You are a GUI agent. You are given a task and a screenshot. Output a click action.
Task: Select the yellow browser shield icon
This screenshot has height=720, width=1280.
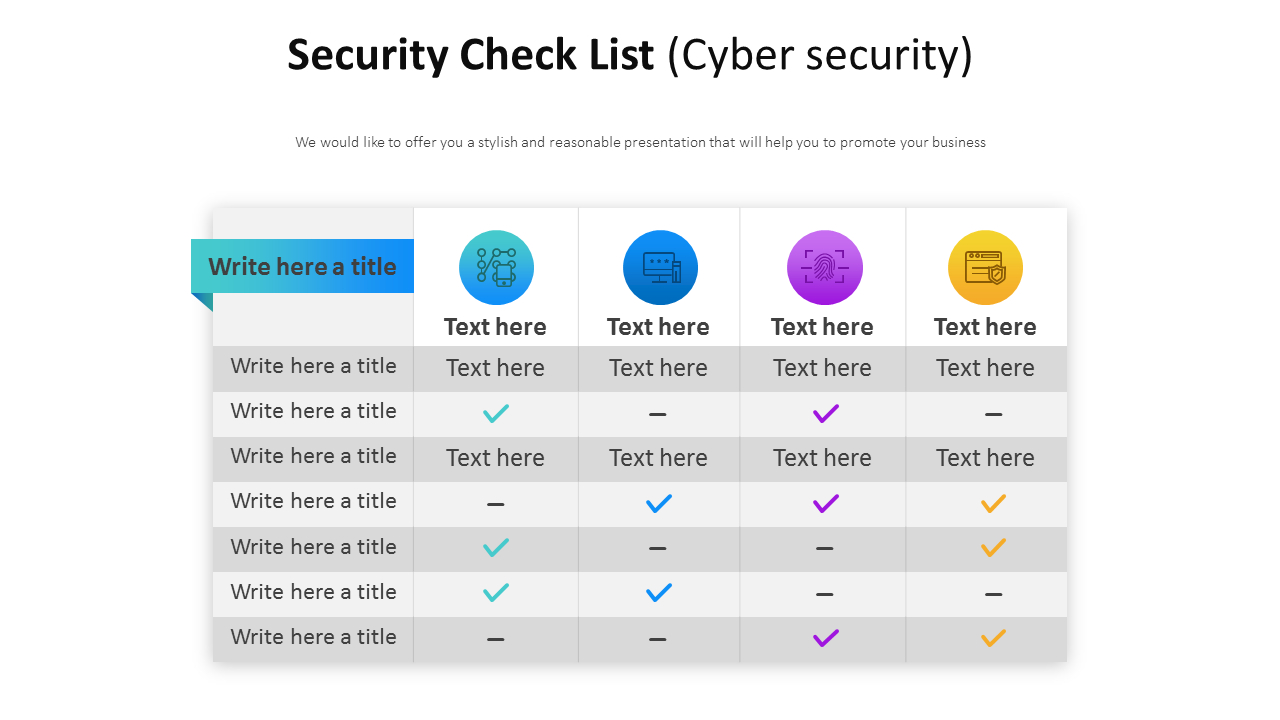pos(985,268)
